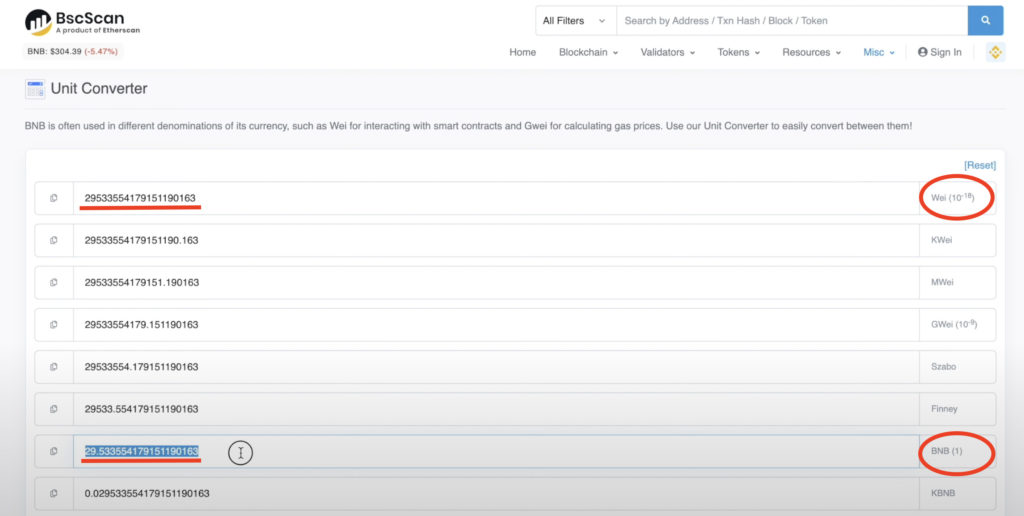Expand the Blockchain menu

point(588,52)
